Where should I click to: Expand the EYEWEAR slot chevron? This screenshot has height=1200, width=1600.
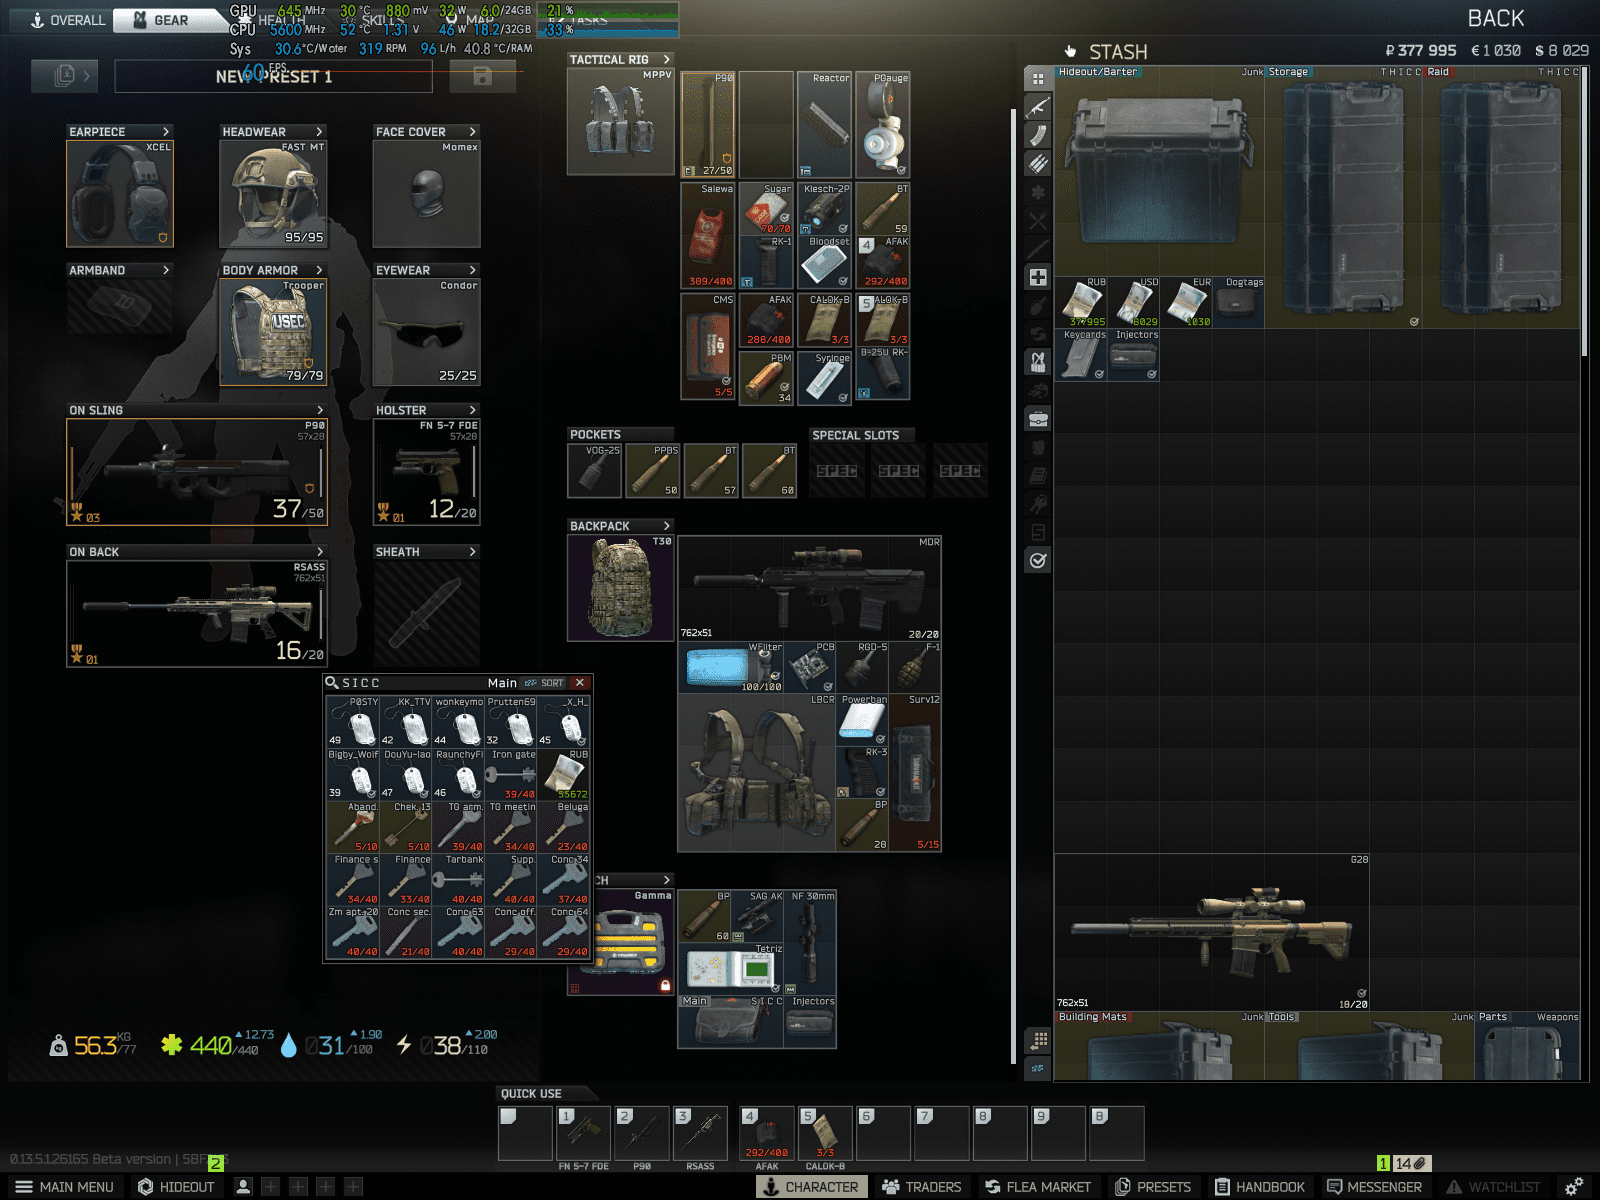tap(473, 270)
